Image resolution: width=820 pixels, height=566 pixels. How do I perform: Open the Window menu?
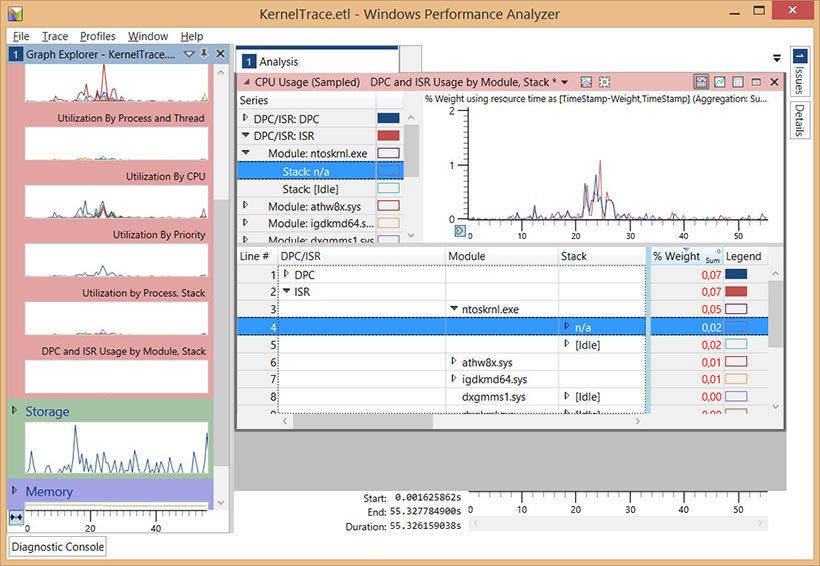click(x=148, y=36)
